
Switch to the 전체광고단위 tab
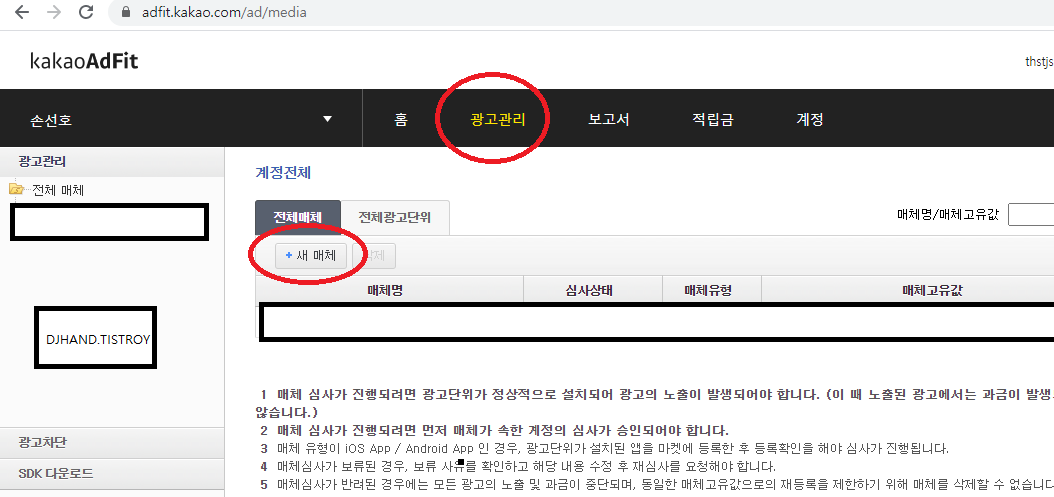(x=395, y=217)
